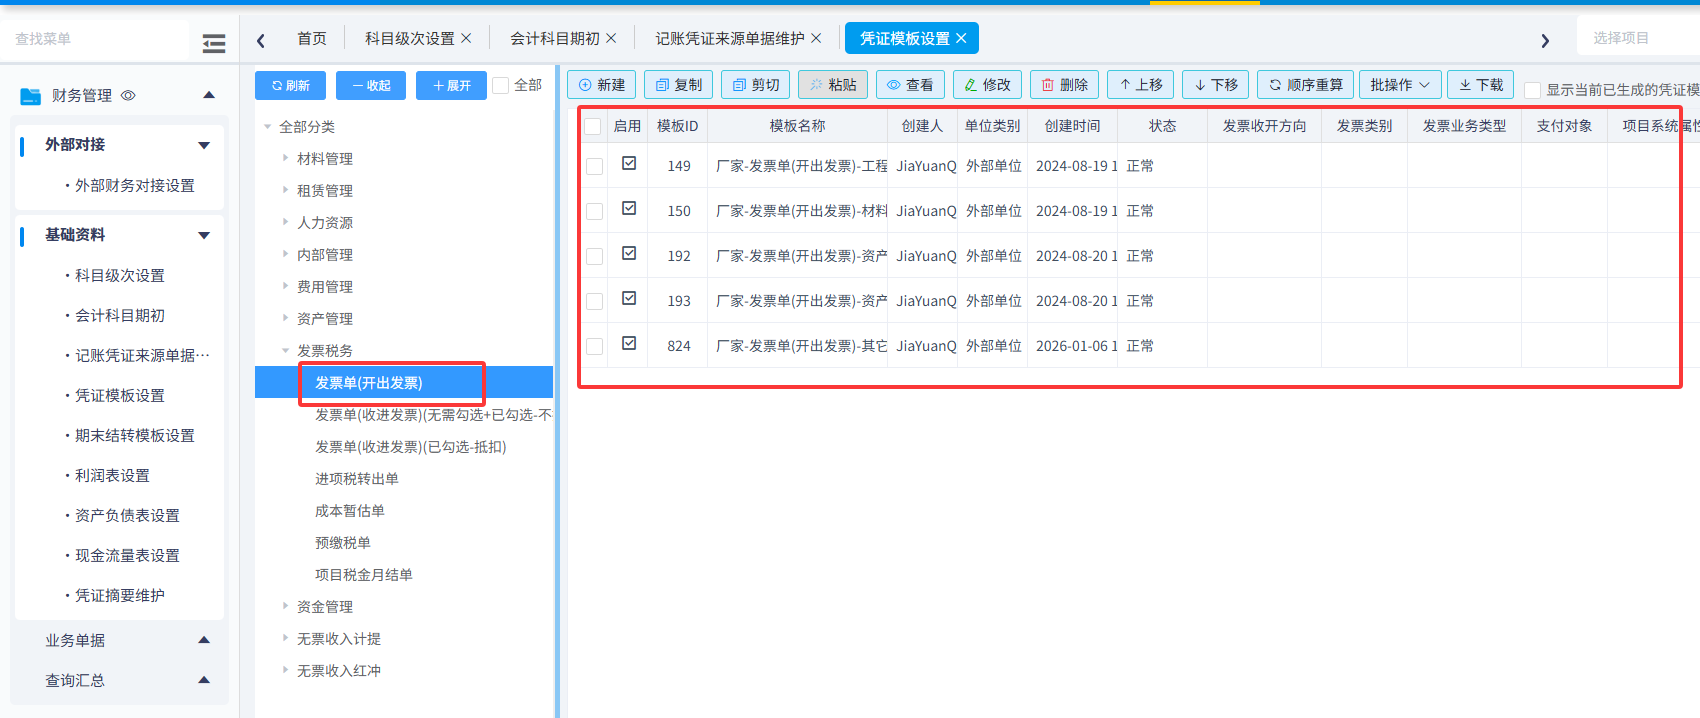1700x718 pixels.
Task: Toggle the 启用 checkbox for template 193
Action: point(629,298)
